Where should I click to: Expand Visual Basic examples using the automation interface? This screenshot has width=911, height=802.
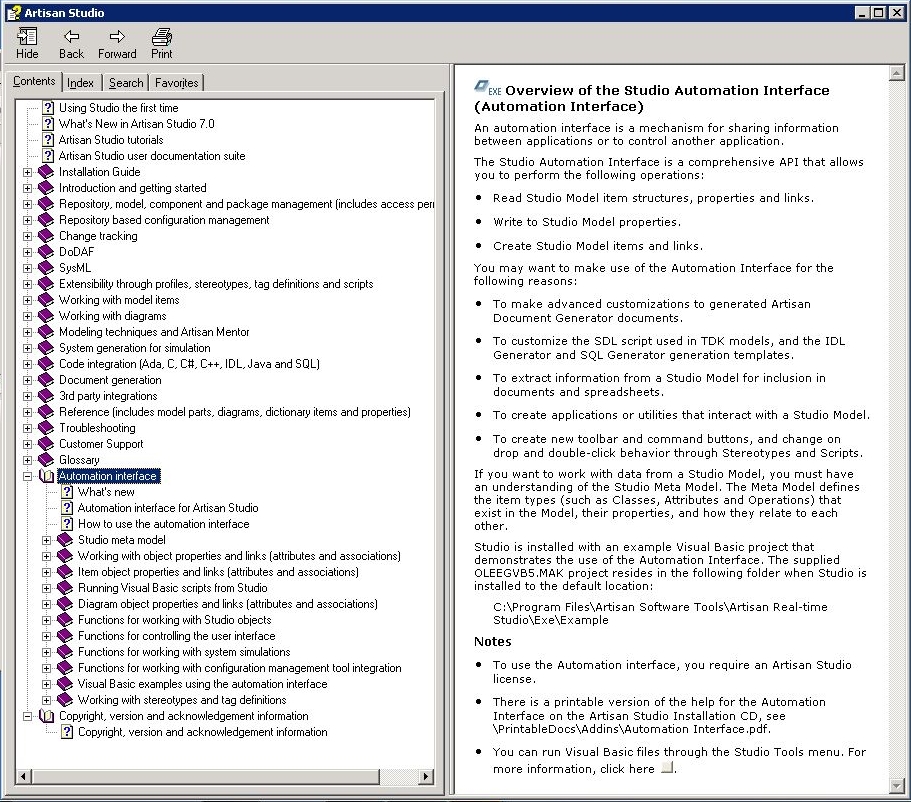46,684
